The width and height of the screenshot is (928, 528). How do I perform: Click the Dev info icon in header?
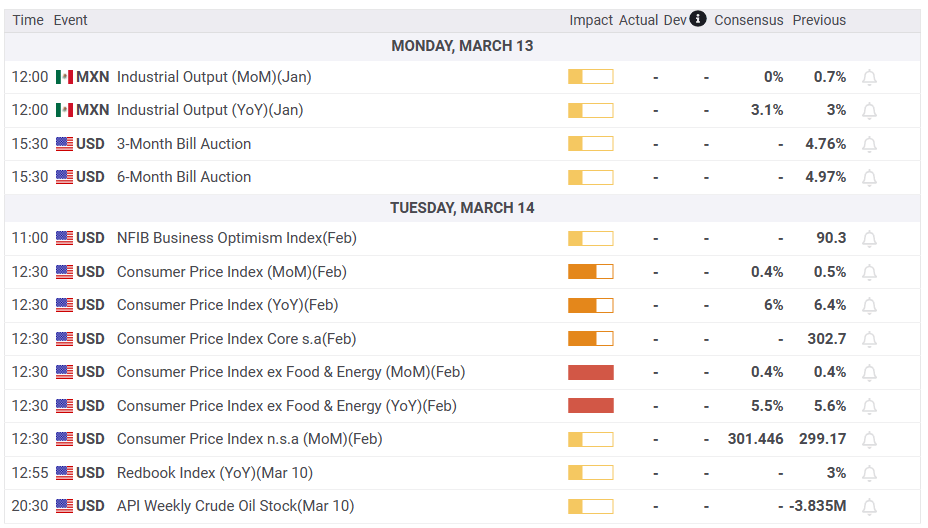(x=698, y=19)
